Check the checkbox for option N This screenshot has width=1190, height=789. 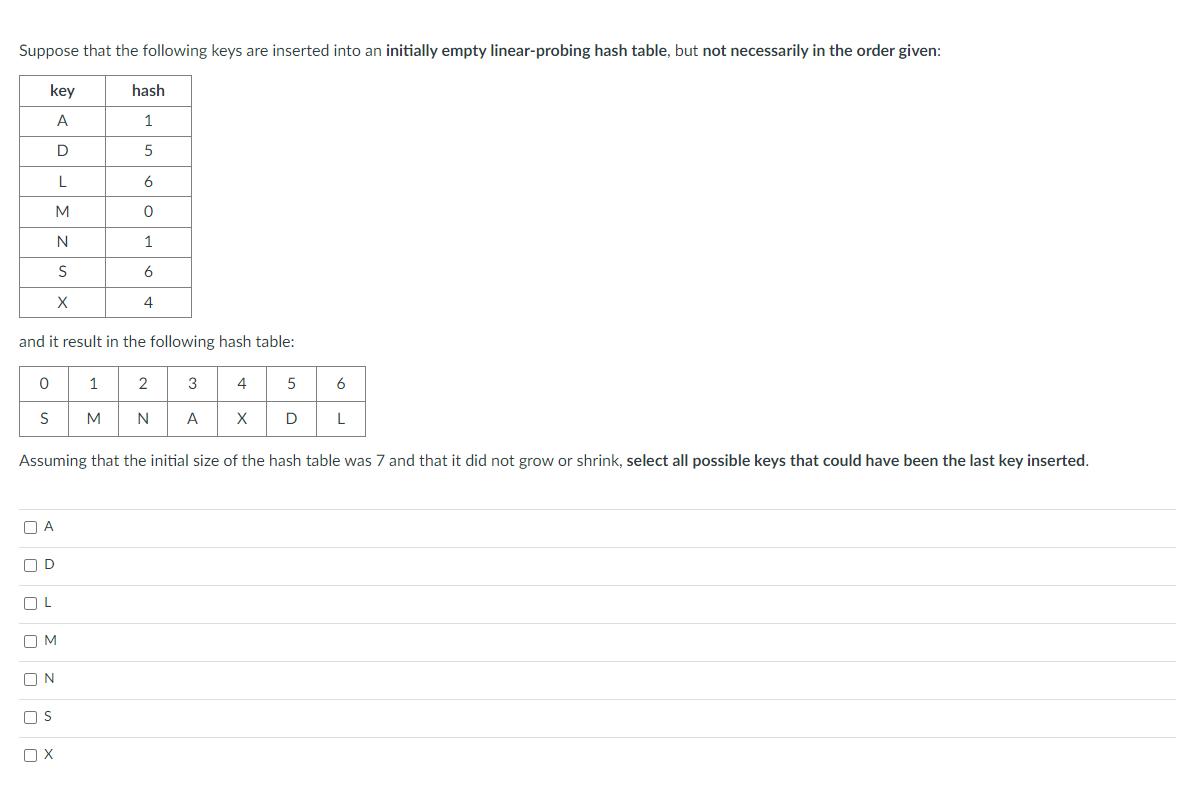(x=30, y=678)
